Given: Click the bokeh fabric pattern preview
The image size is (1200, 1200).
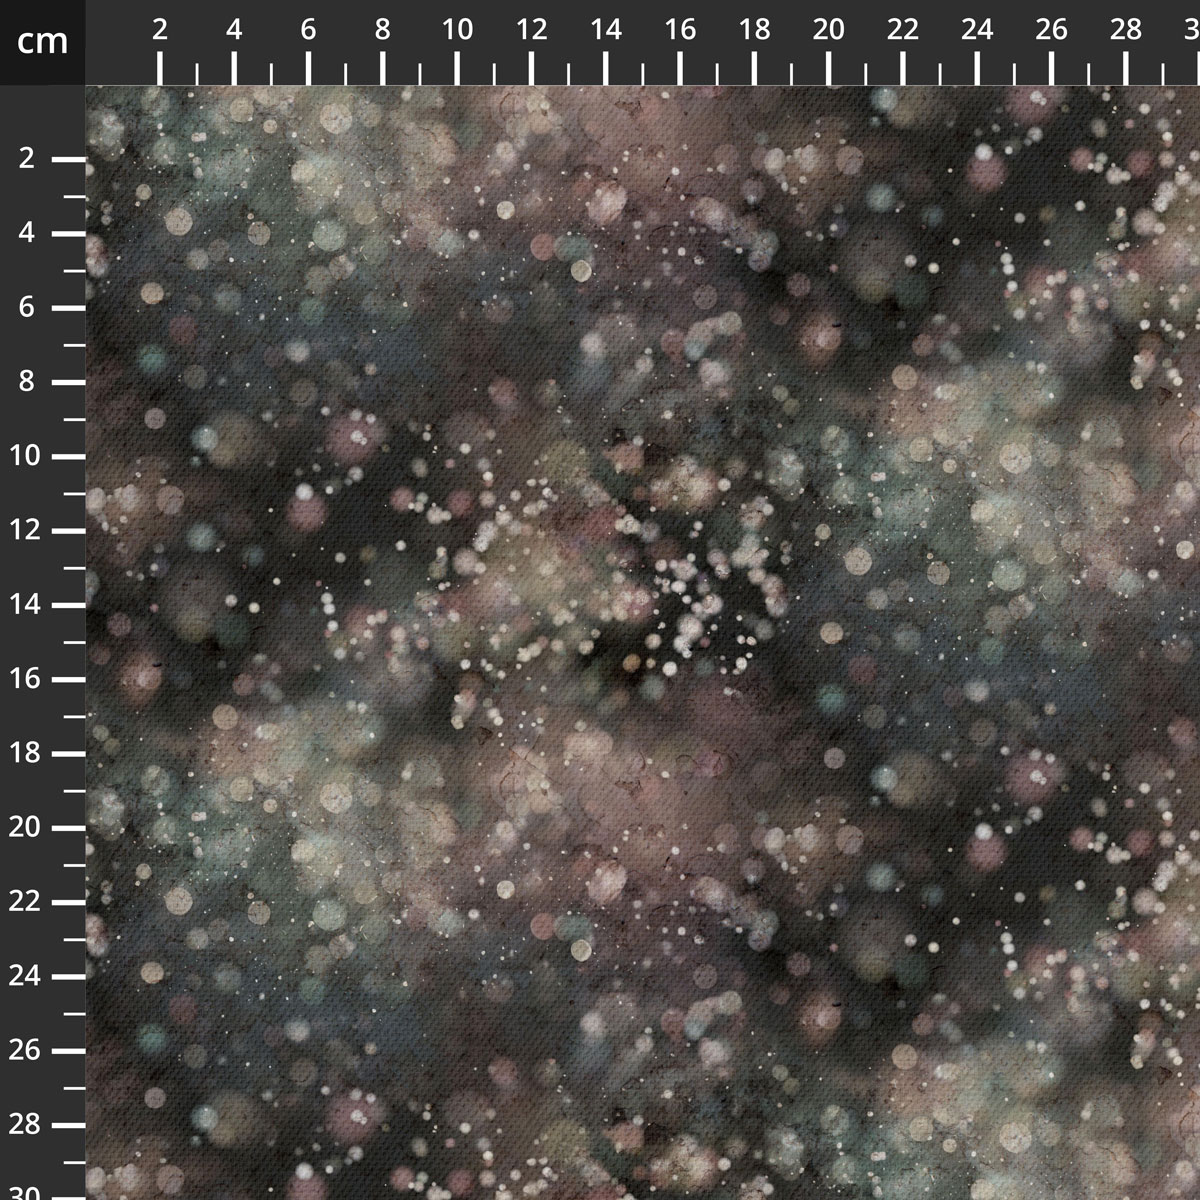Looking at the screenshot, I should click(643, 643).
